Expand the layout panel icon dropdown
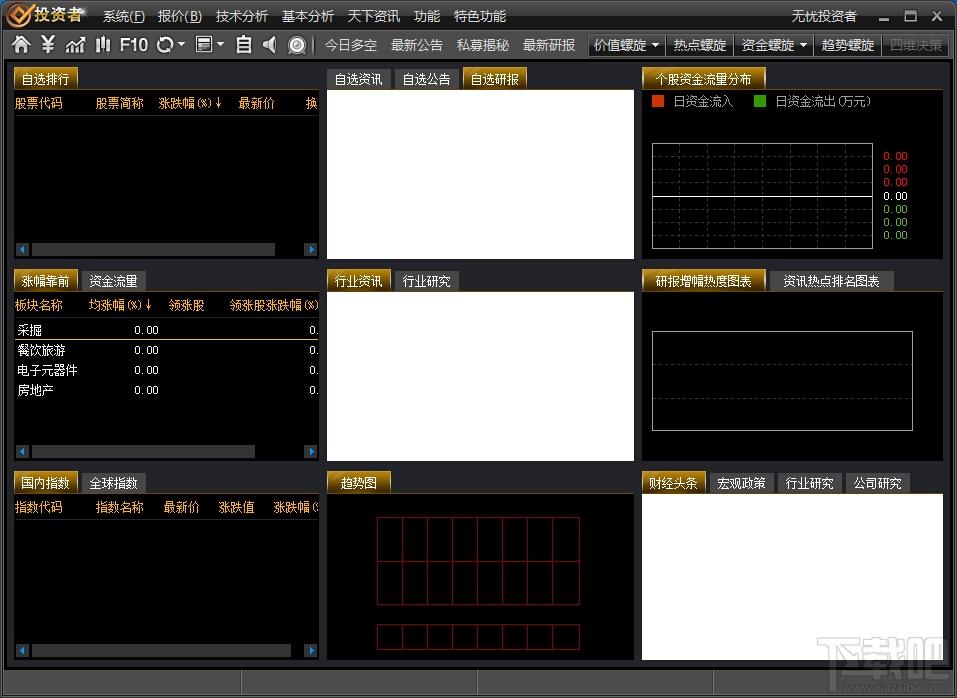This screenshot has width=957, height=698. pos(220,45)
